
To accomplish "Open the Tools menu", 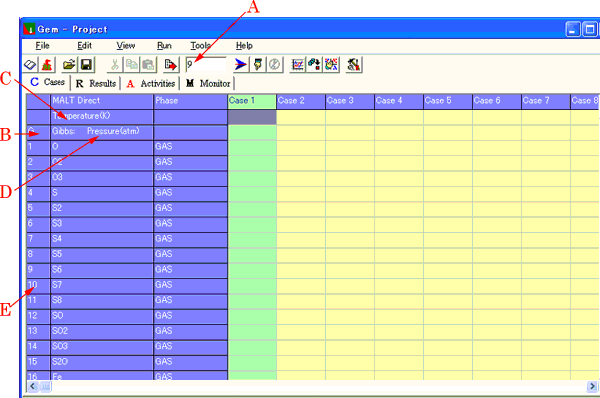I will click(x=201, y=46).
